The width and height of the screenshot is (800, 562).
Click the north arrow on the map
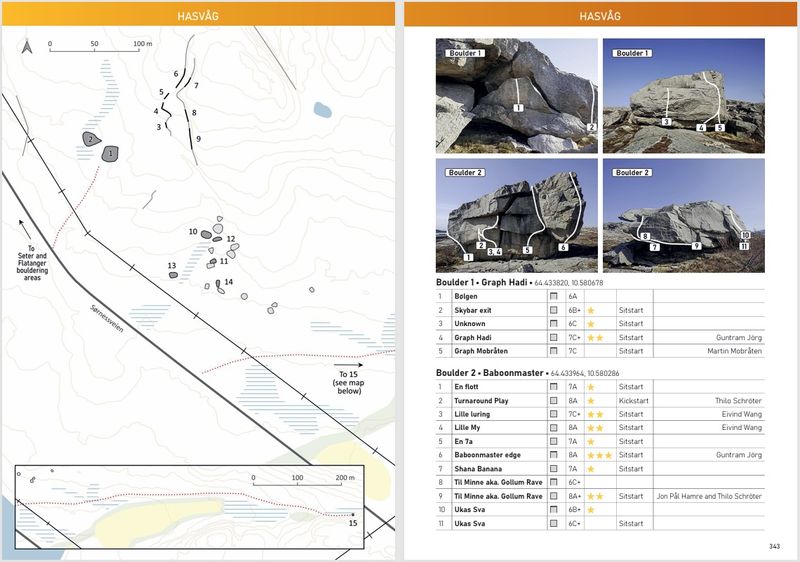pos(27,47)
